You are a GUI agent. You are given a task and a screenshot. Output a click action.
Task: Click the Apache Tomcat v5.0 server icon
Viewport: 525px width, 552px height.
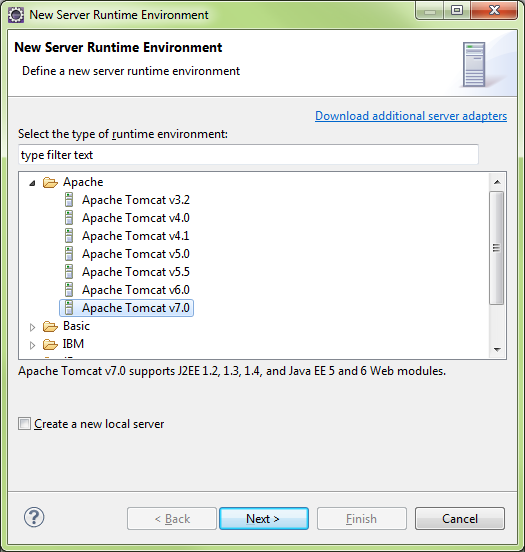(69, 253)
